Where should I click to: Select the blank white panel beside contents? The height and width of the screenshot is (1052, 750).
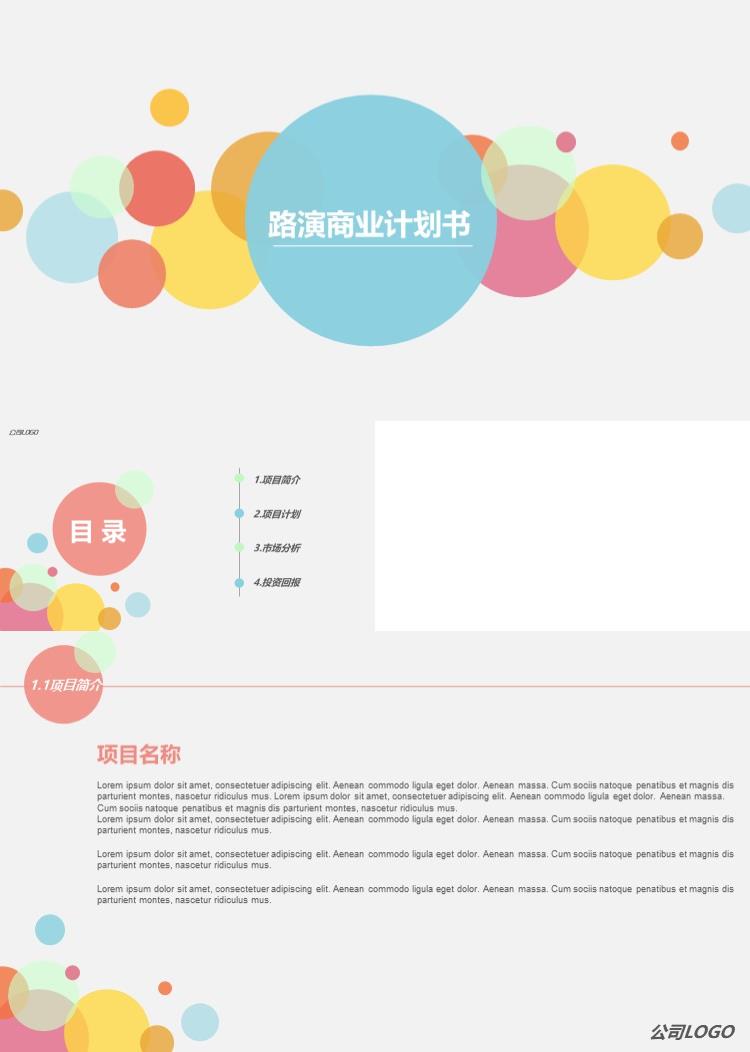coord(562,526)
